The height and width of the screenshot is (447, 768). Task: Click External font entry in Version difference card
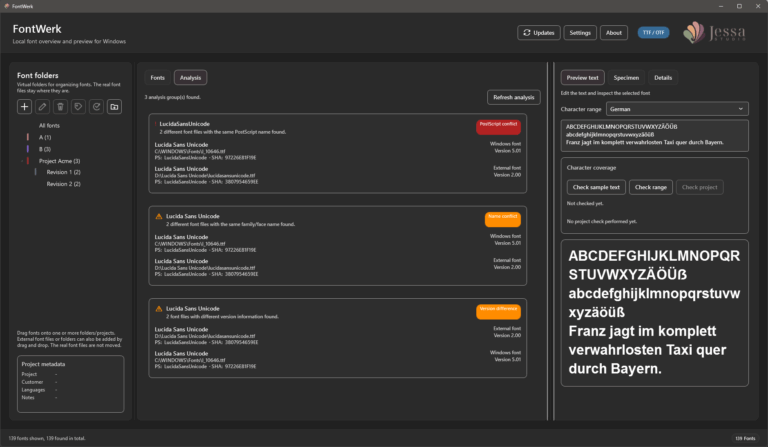[337, 335]
